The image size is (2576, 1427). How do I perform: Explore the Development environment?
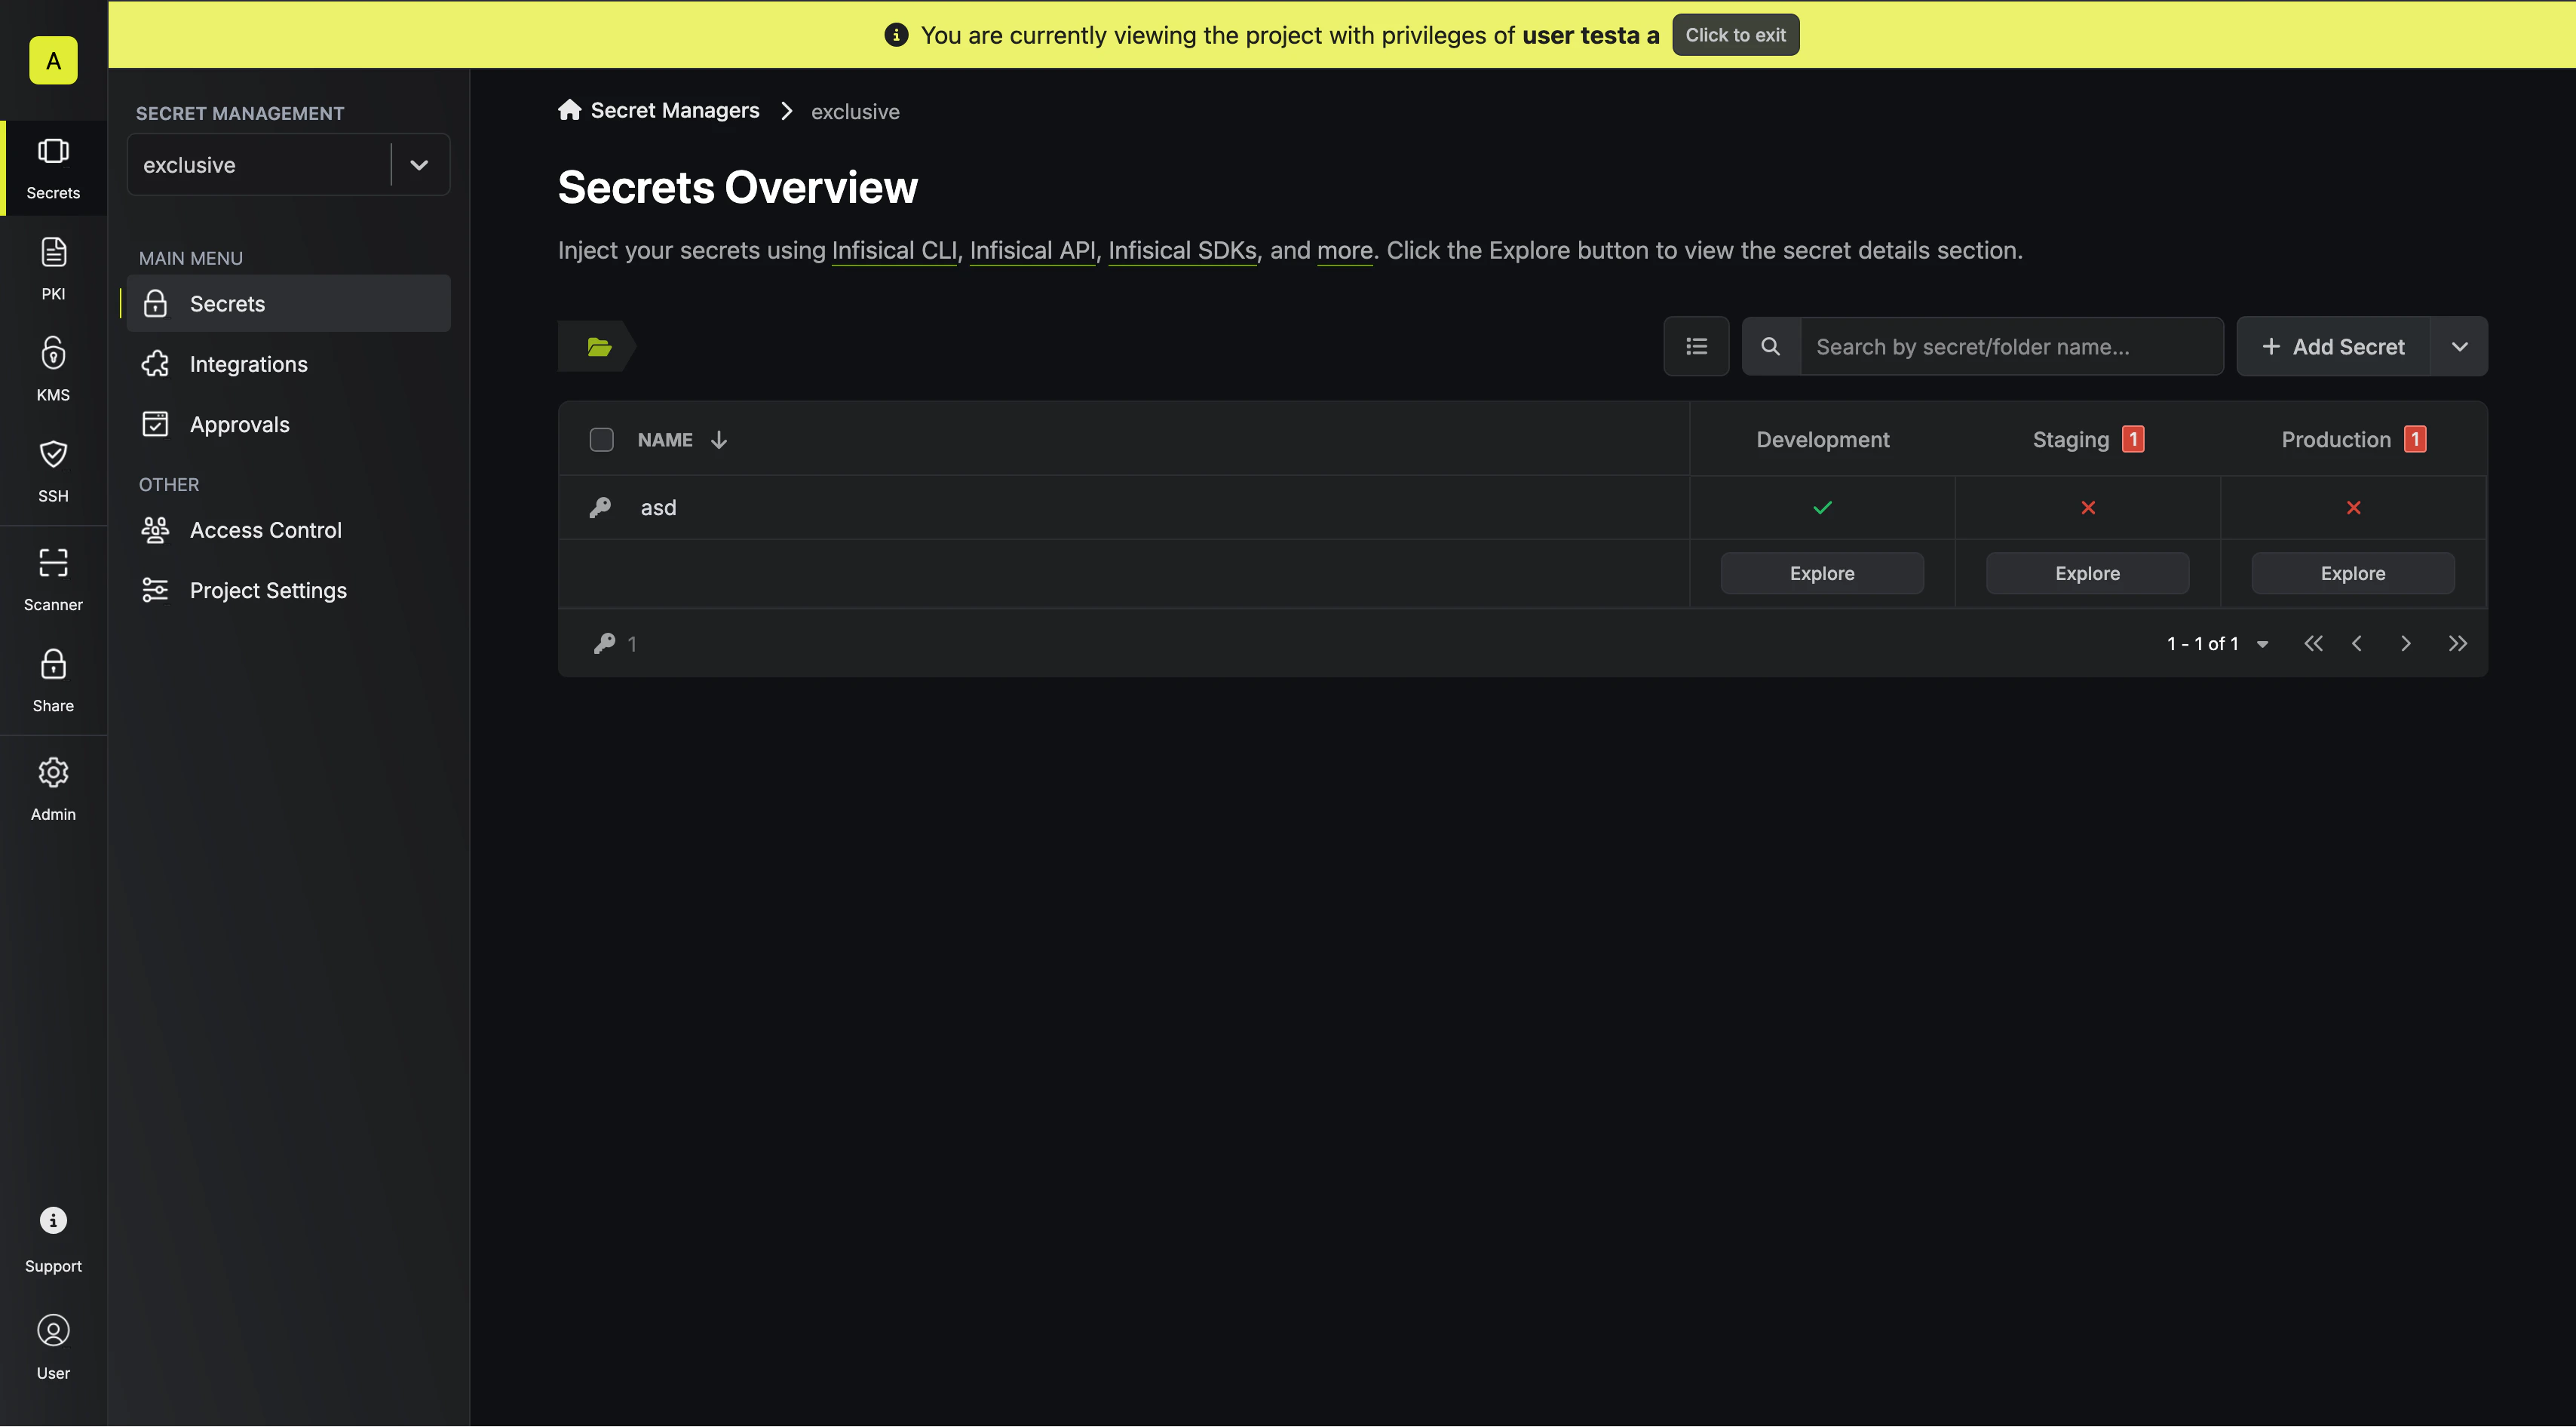pyautogui.click(x=1822, y=574)
